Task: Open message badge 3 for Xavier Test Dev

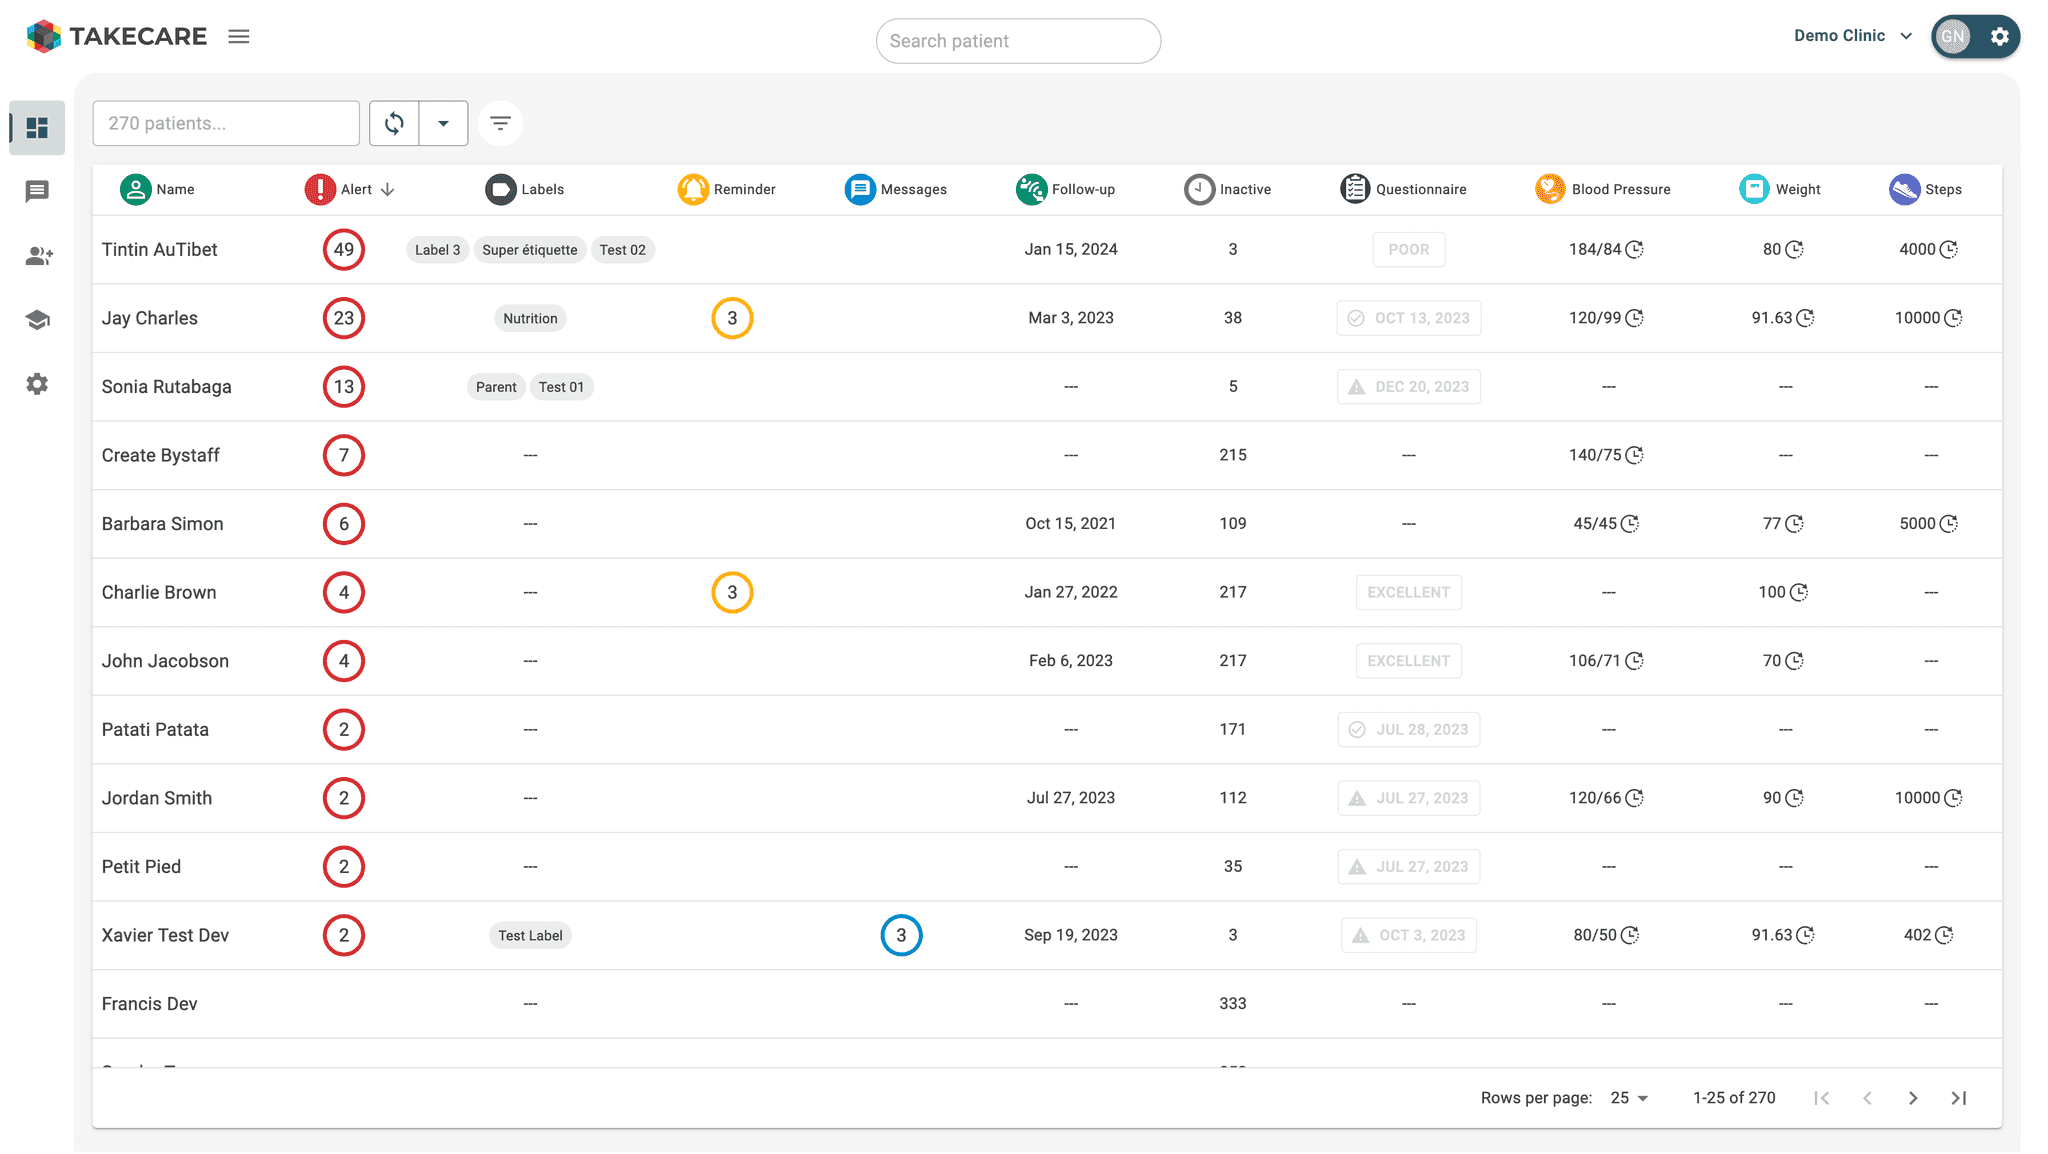Action: point(901,936)
